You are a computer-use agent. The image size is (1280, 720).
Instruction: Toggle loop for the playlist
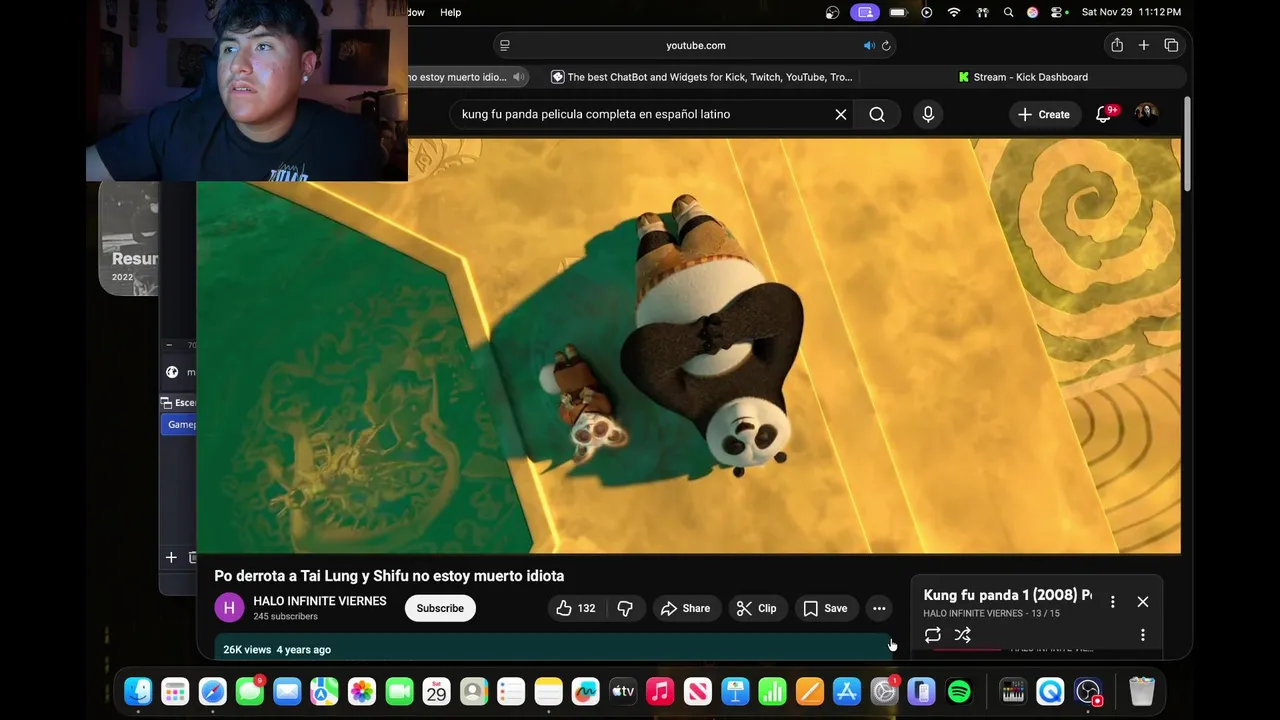(932, 635)
